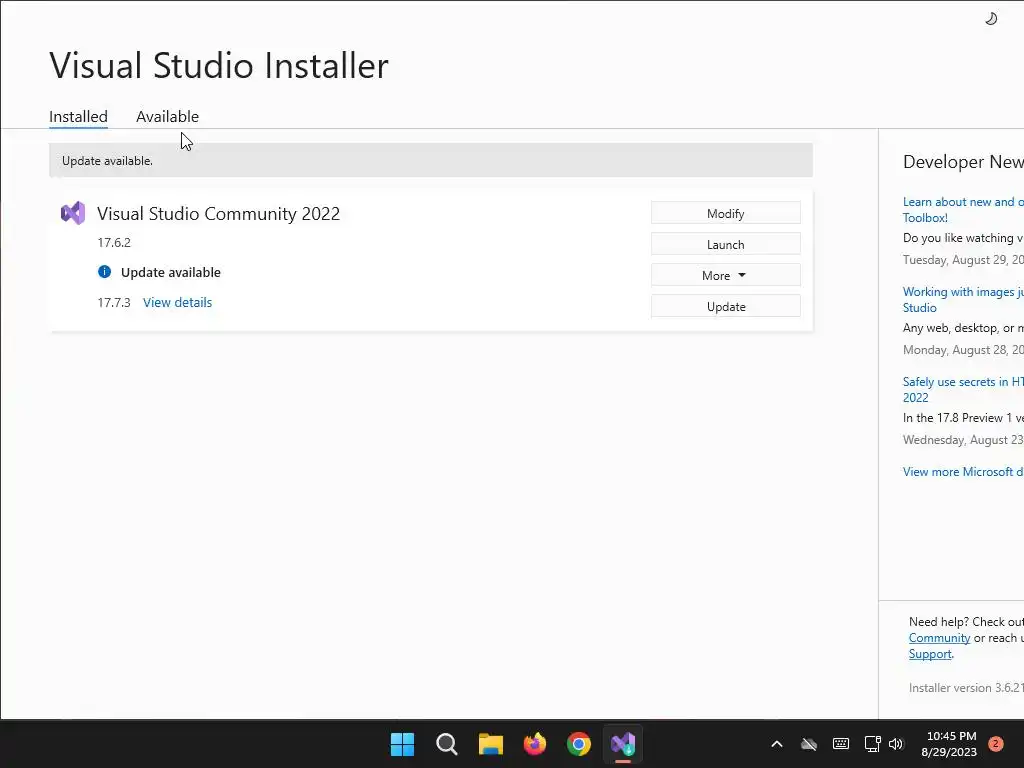Click the 'Tuesday, August 29' date text
Viewport: 1024px width, 768px height.
(963, 260)
